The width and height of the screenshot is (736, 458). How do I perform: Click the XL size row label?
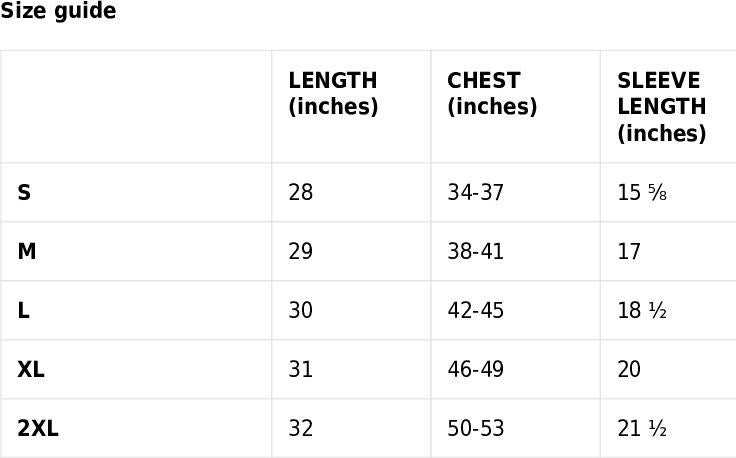pyautogui.click(x=31, y=369)
